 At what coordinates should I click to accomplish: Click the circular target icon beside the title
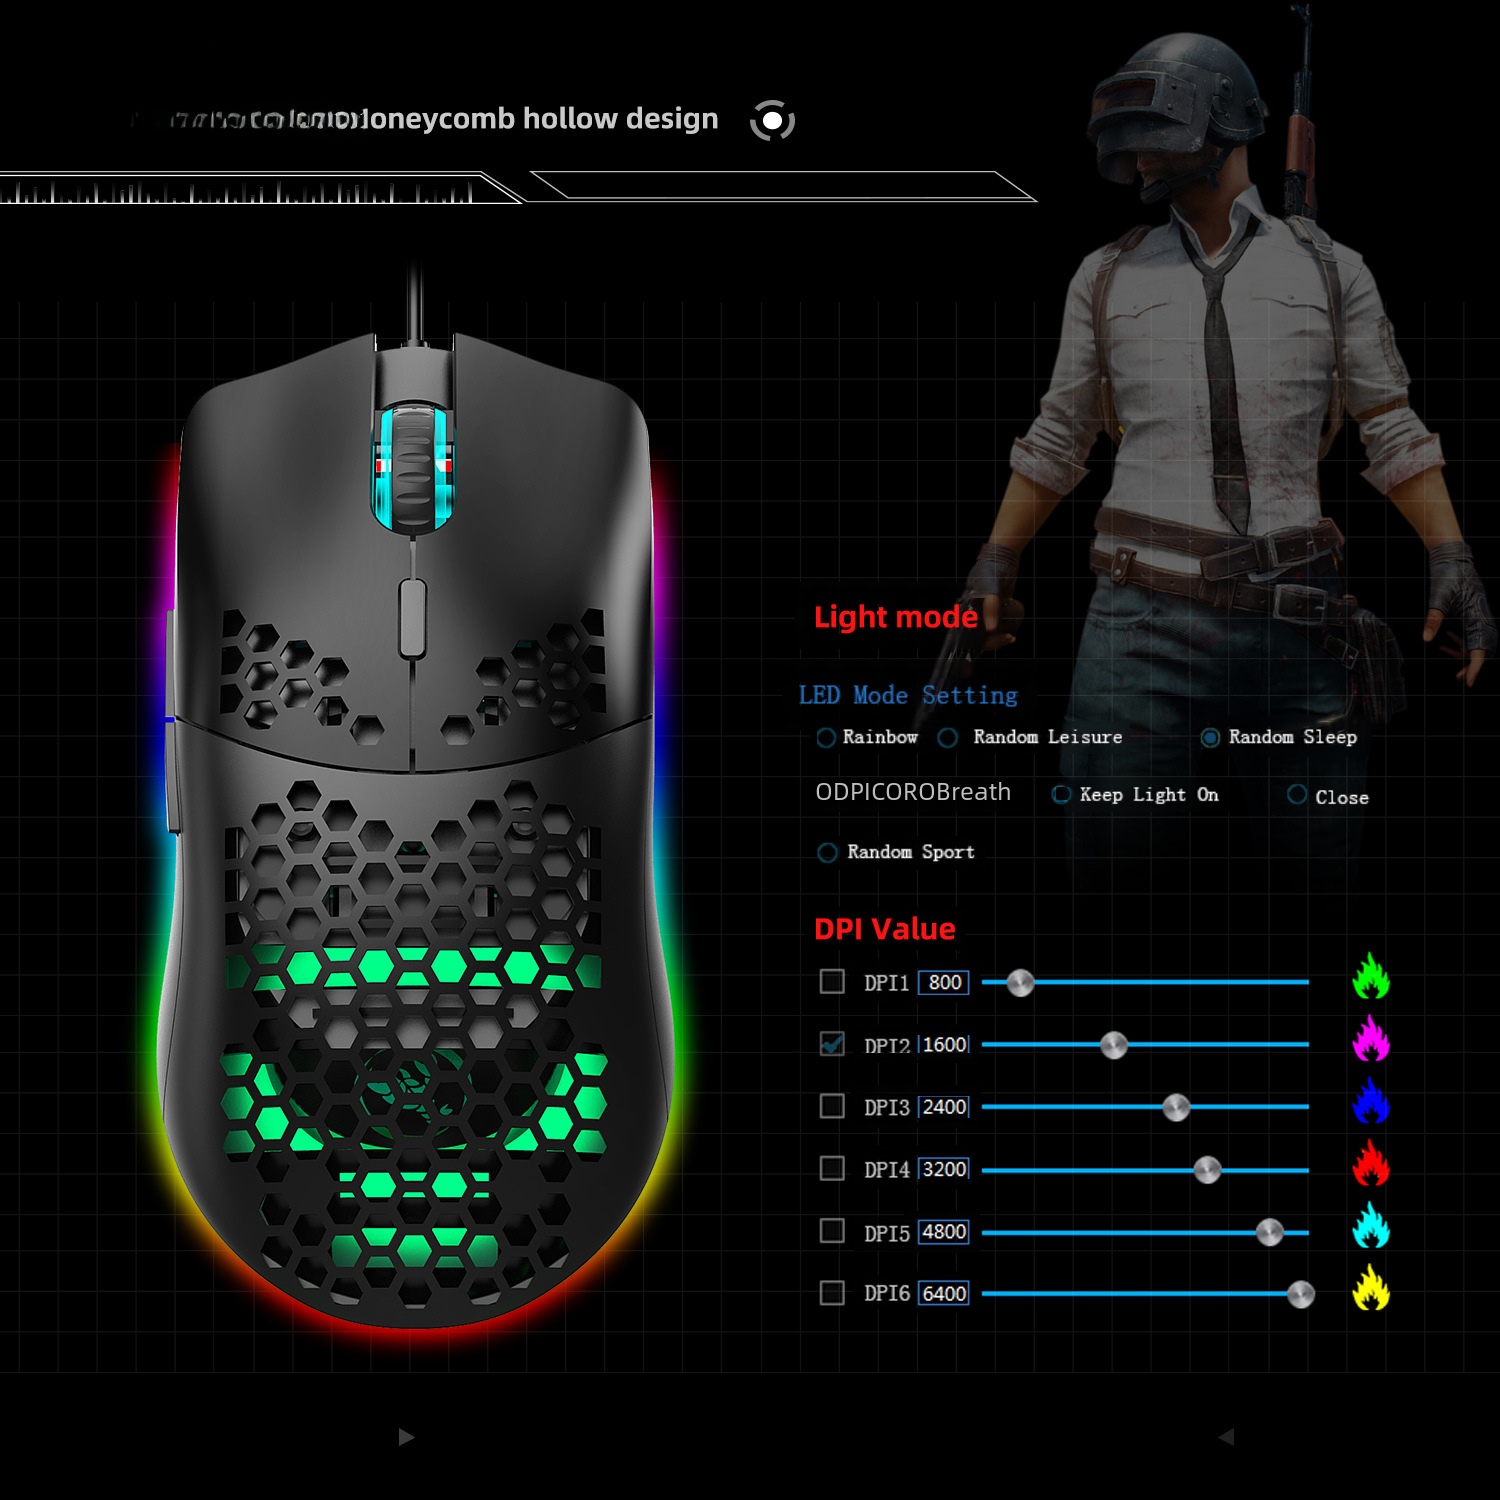[x=772, y=121]
